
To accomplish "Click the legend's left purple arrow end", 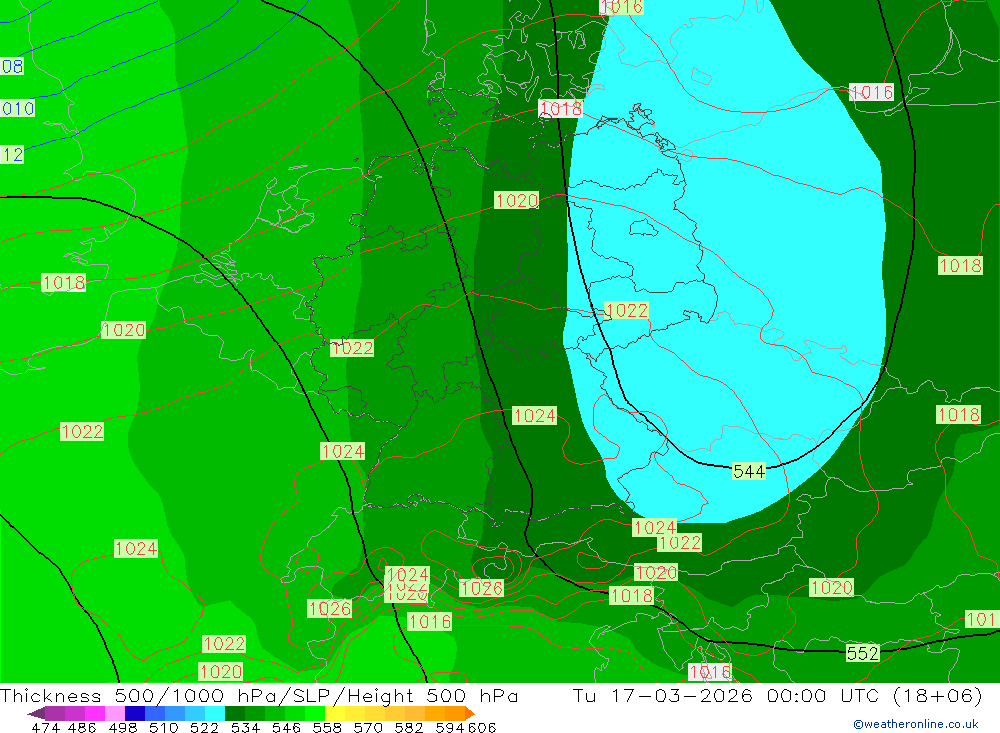I will pos(36,713).
